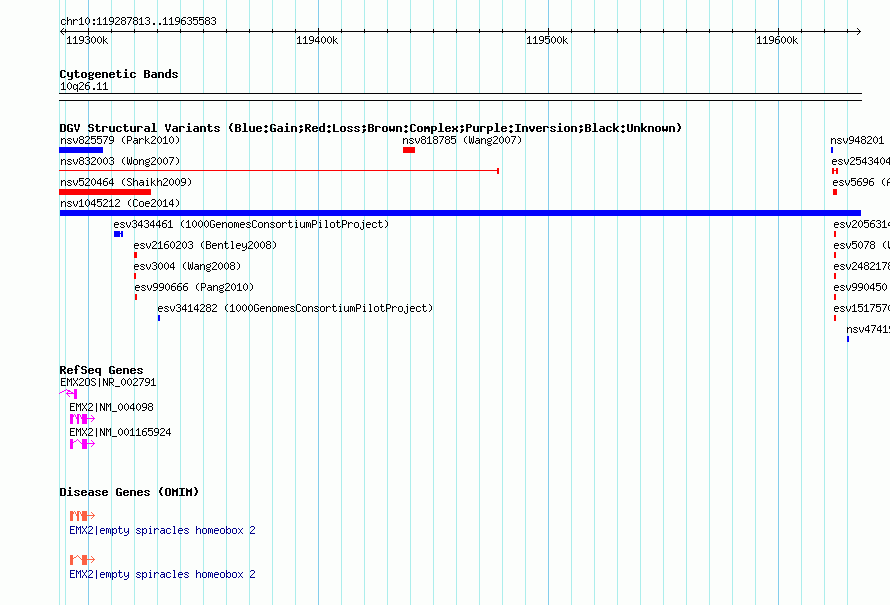Click the upper orange OMIM gene glyph
Screen dimensions: 890x605
tap(82, 516)
